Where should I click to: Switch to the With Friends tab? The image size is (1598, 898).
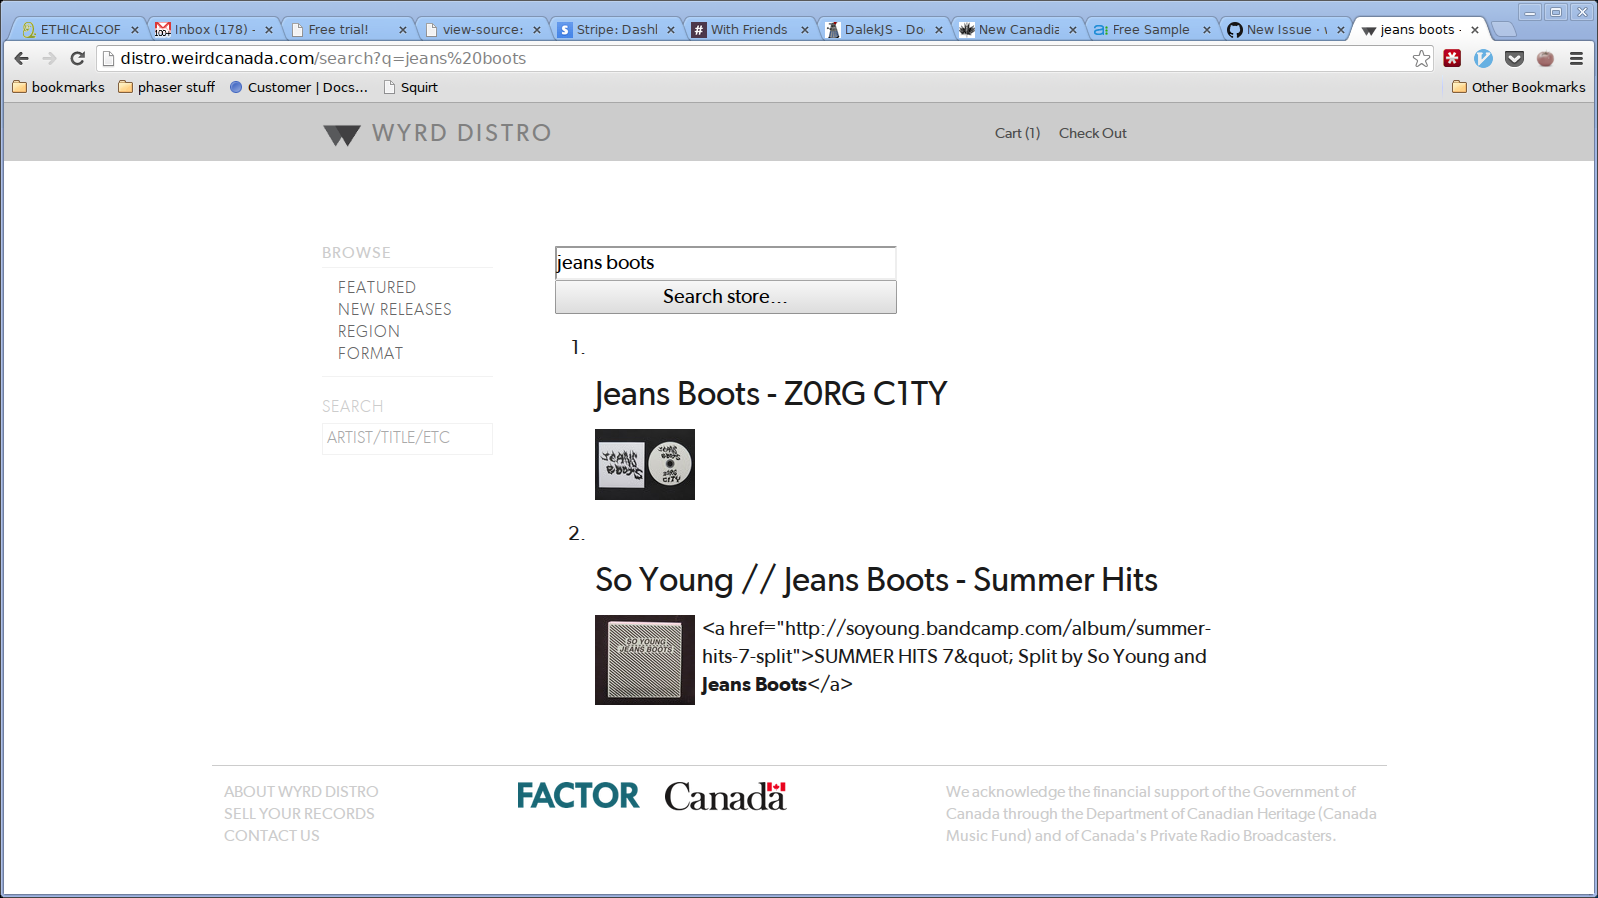[748, 29]
